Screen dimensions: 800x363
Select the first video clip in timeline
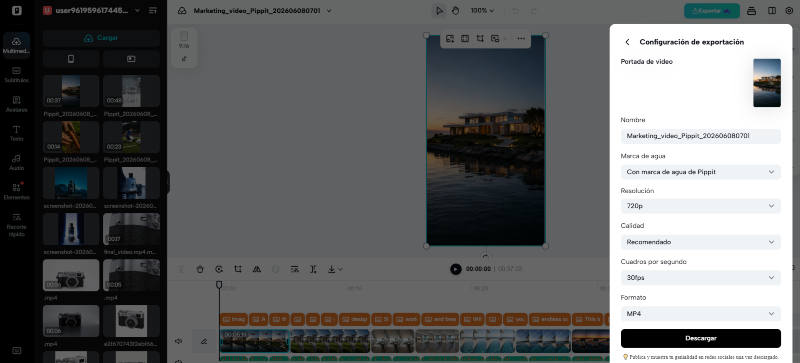pos(255,341)
